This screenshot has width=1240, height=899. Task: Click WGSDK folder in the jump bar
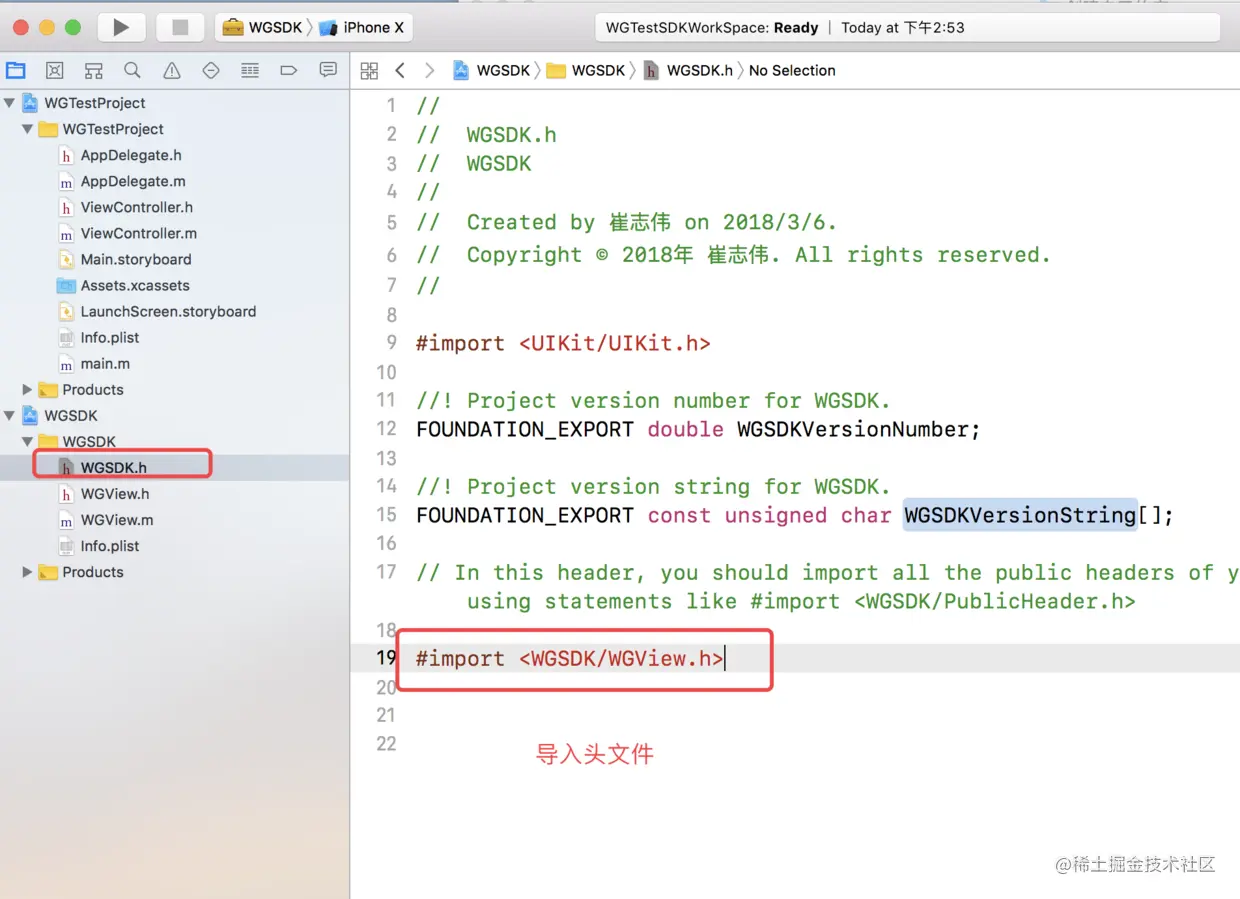586,70
